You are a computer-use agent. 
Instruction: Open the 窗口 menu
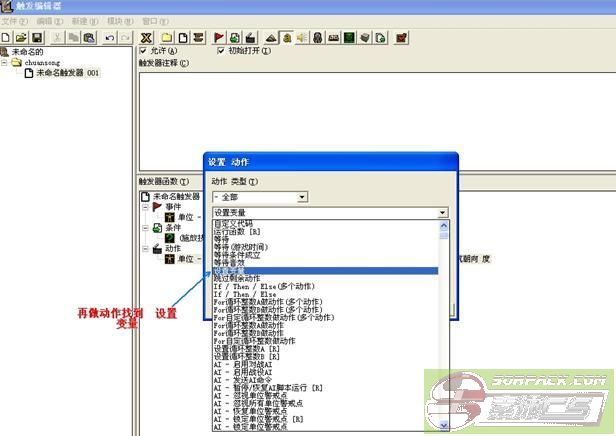point(152,20)
